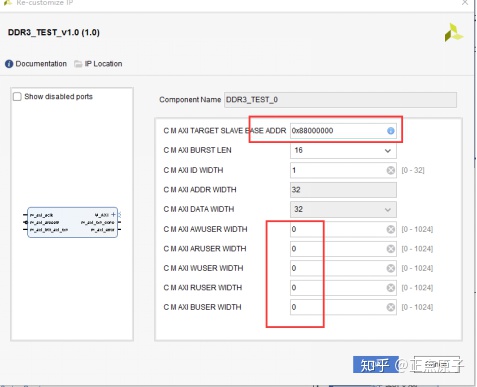
Task: Clear the WUSER WIDTH value
Action: (x=390, y=268)
